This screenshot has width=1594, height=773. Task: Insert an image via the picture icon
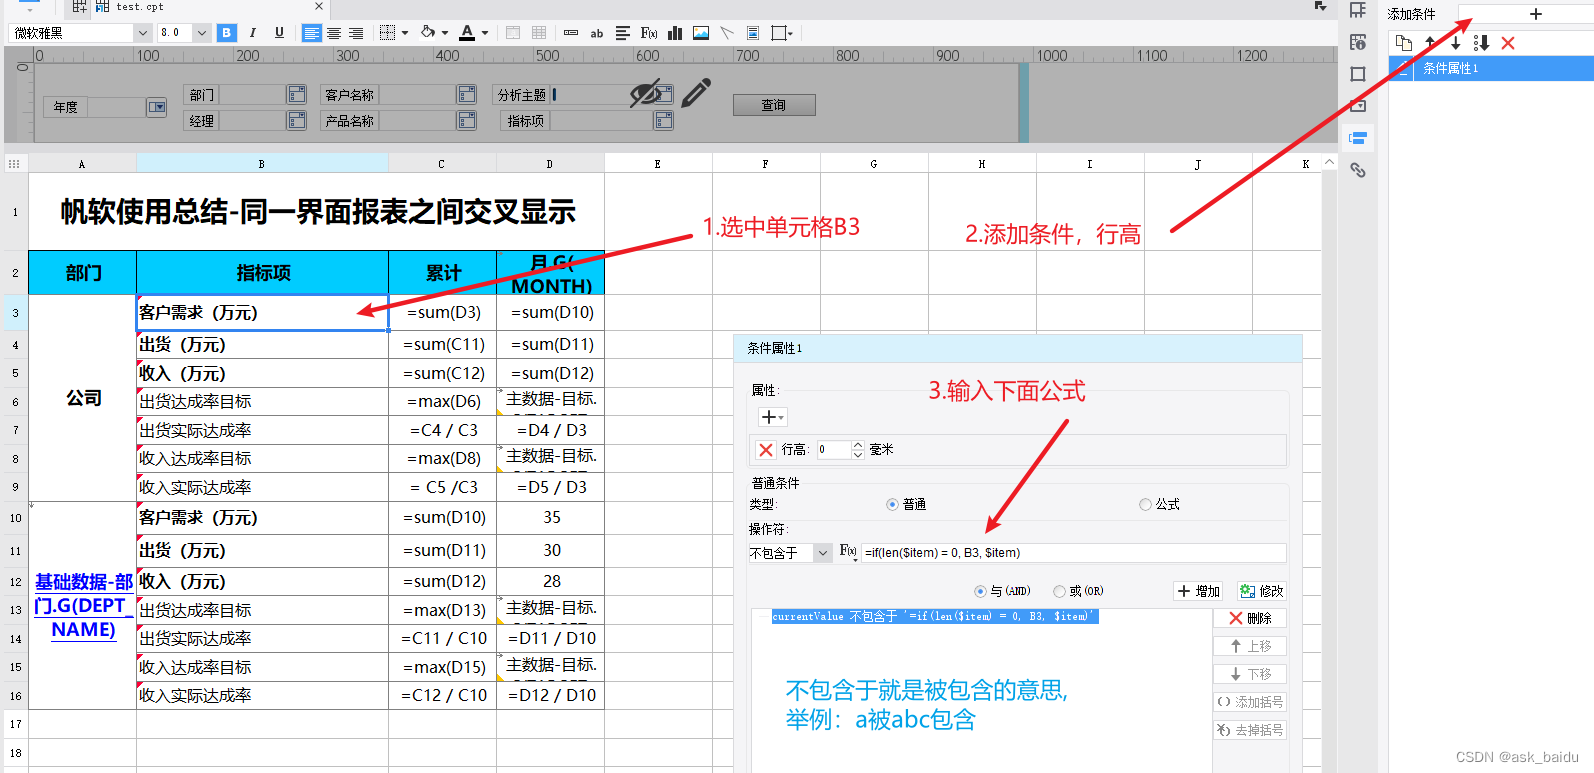(701, 33)
